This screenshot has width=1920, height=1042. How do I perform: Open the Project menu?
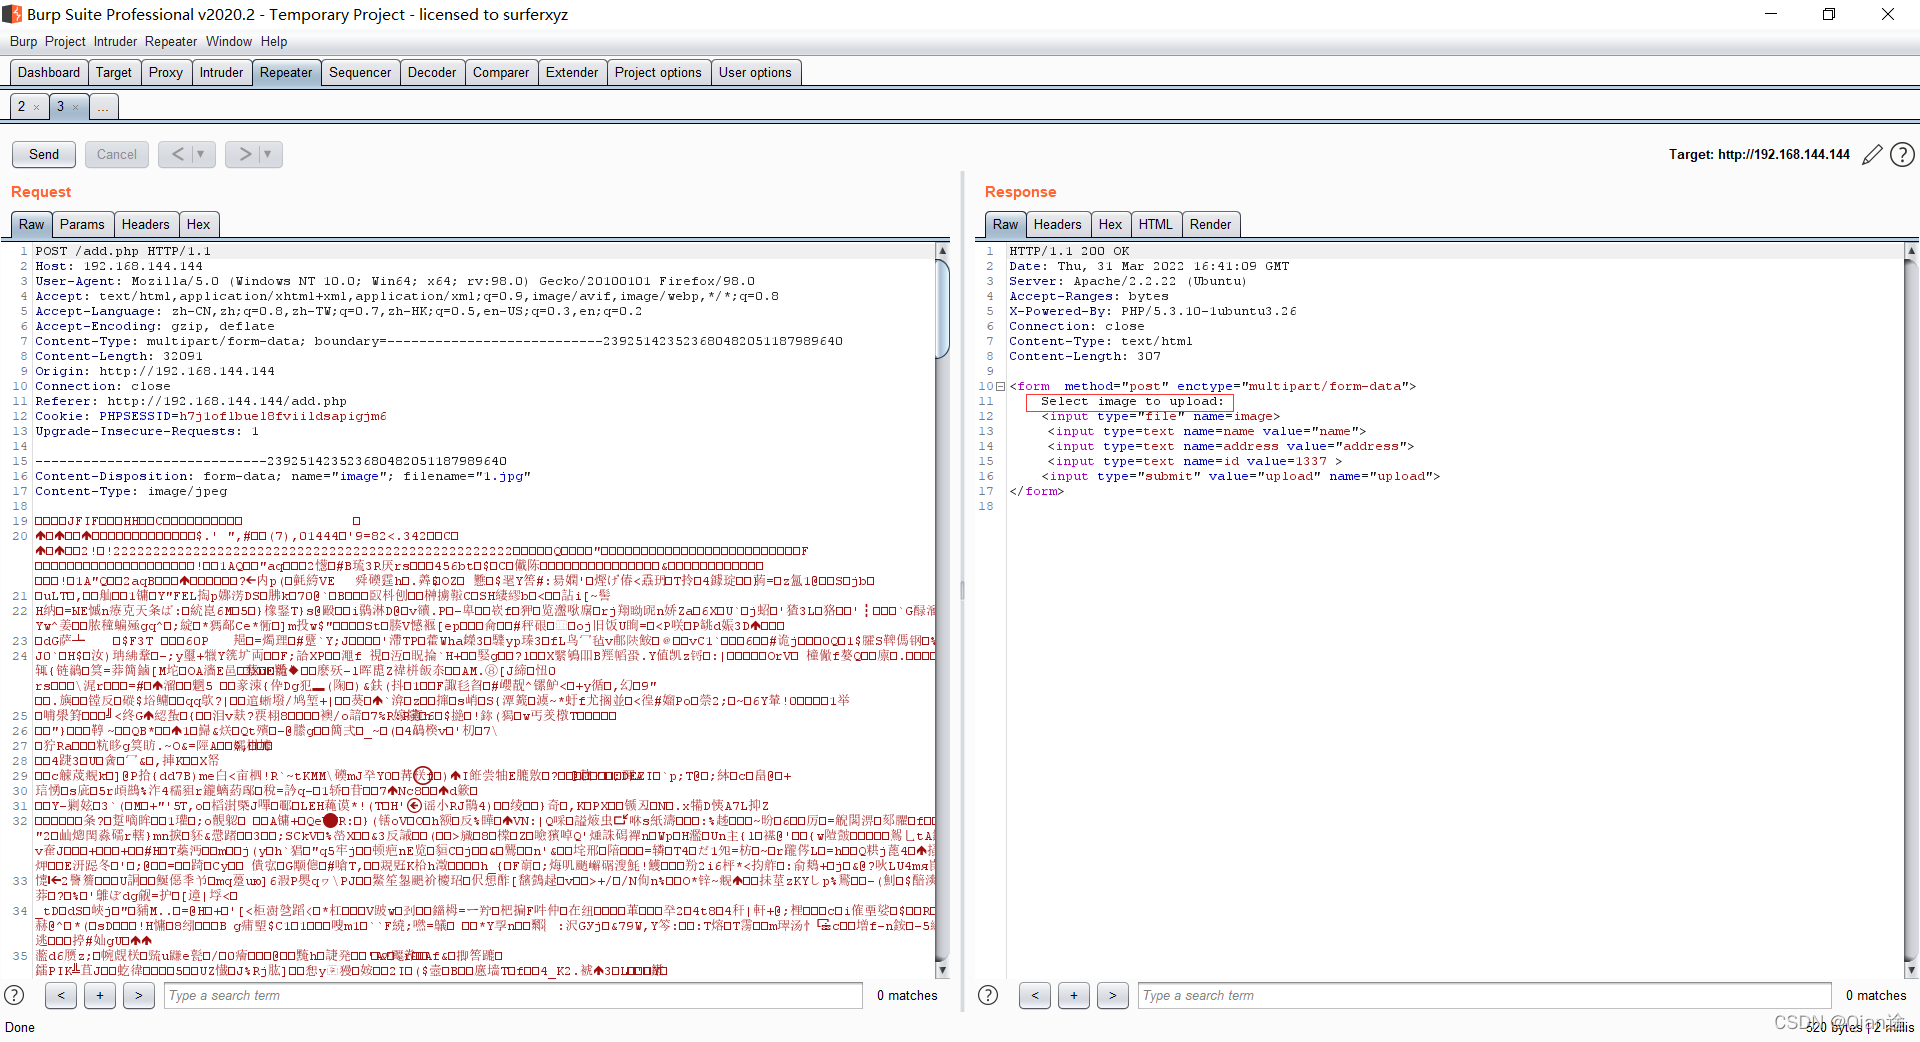65,41
